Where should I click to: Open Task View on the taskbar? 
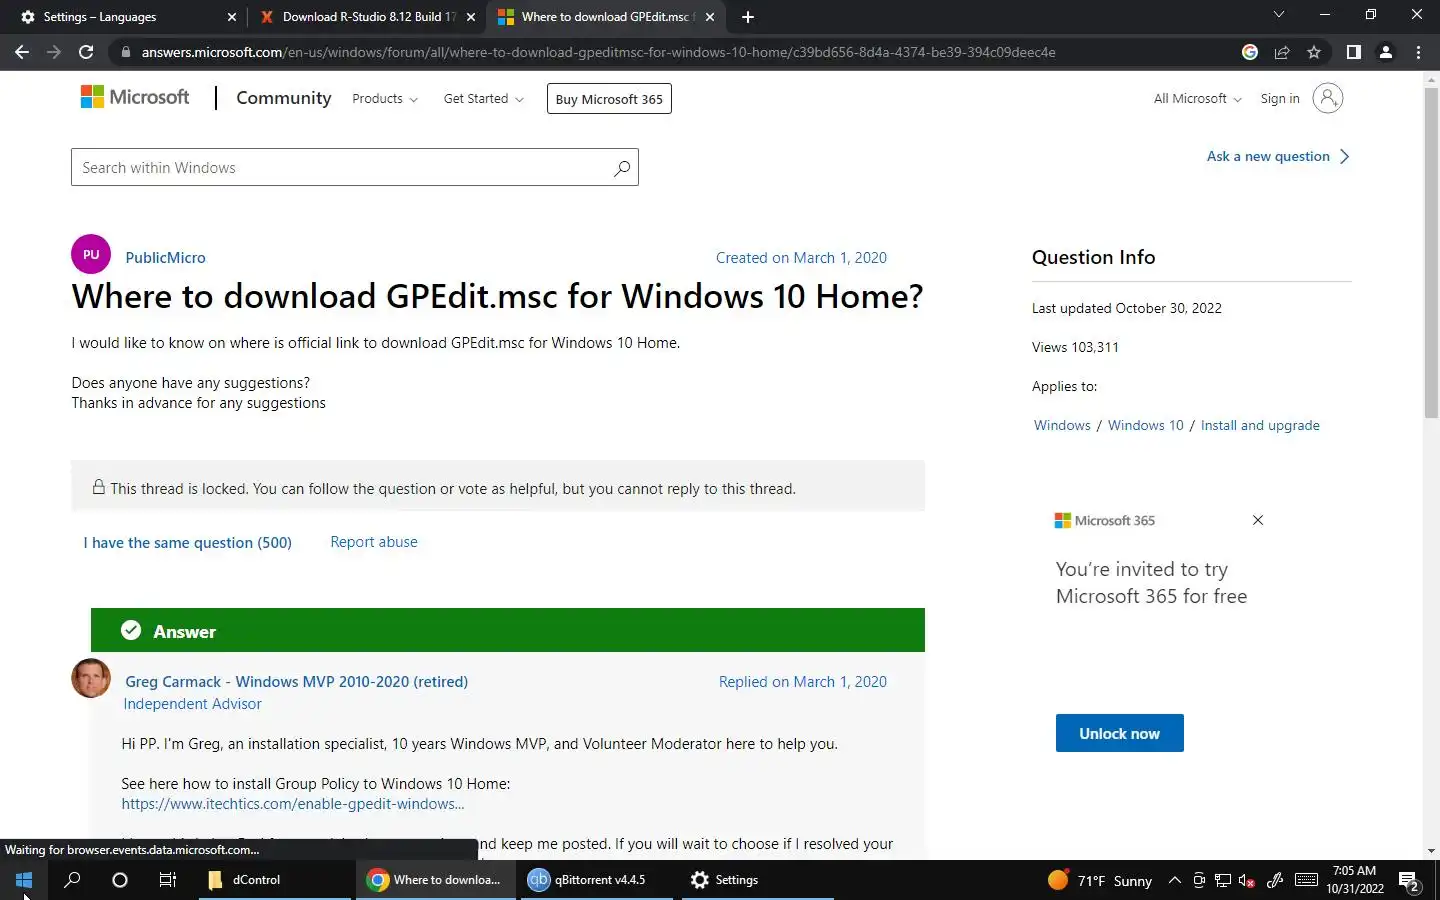pos(168,880)
